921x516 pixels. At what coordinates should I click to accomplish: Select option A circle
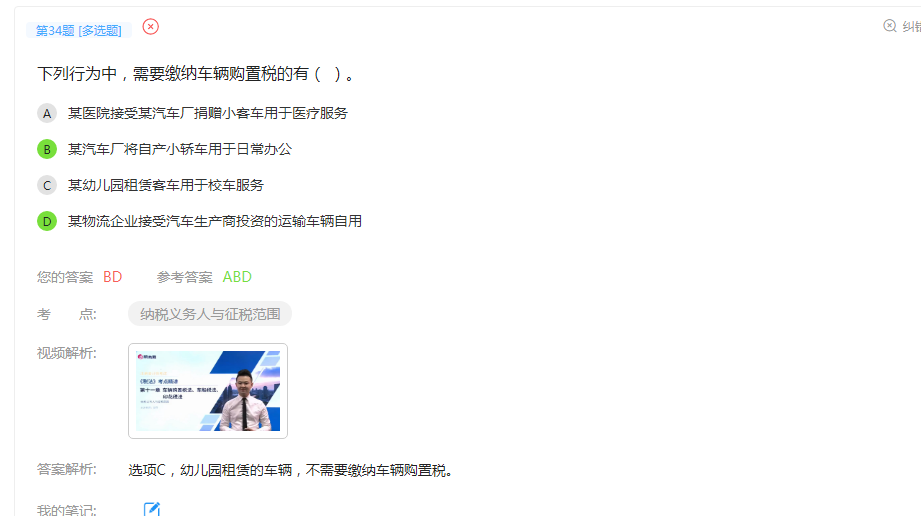47,113
